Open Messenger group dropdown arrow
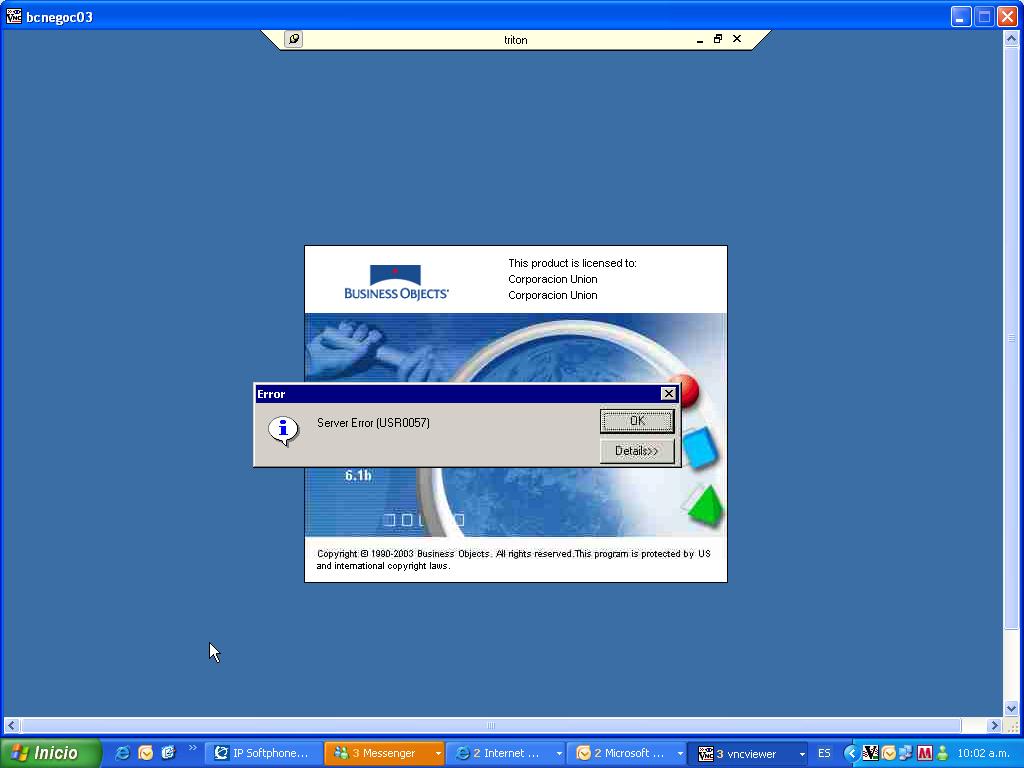The image size is (1024, 768). tap(438, 754)
